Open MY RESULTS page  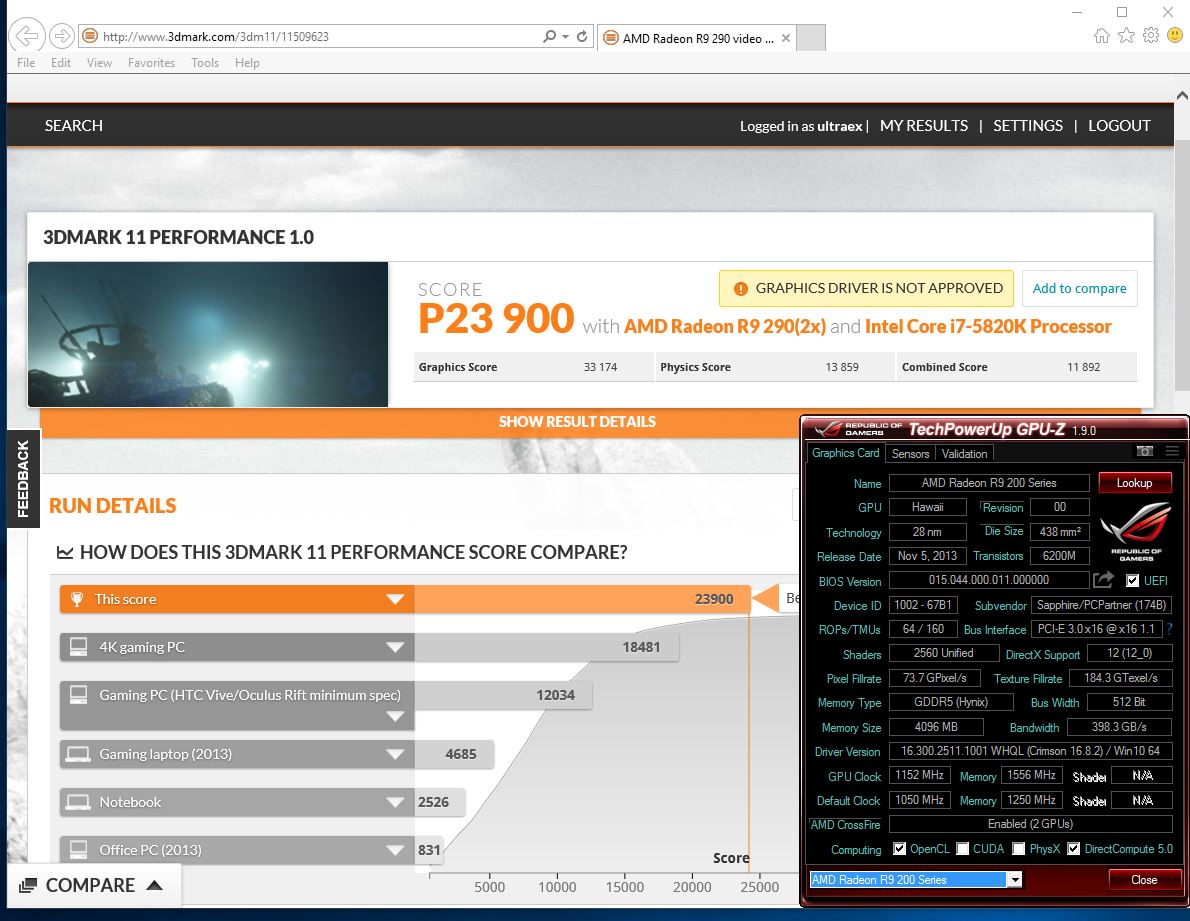tap(924, 126)
